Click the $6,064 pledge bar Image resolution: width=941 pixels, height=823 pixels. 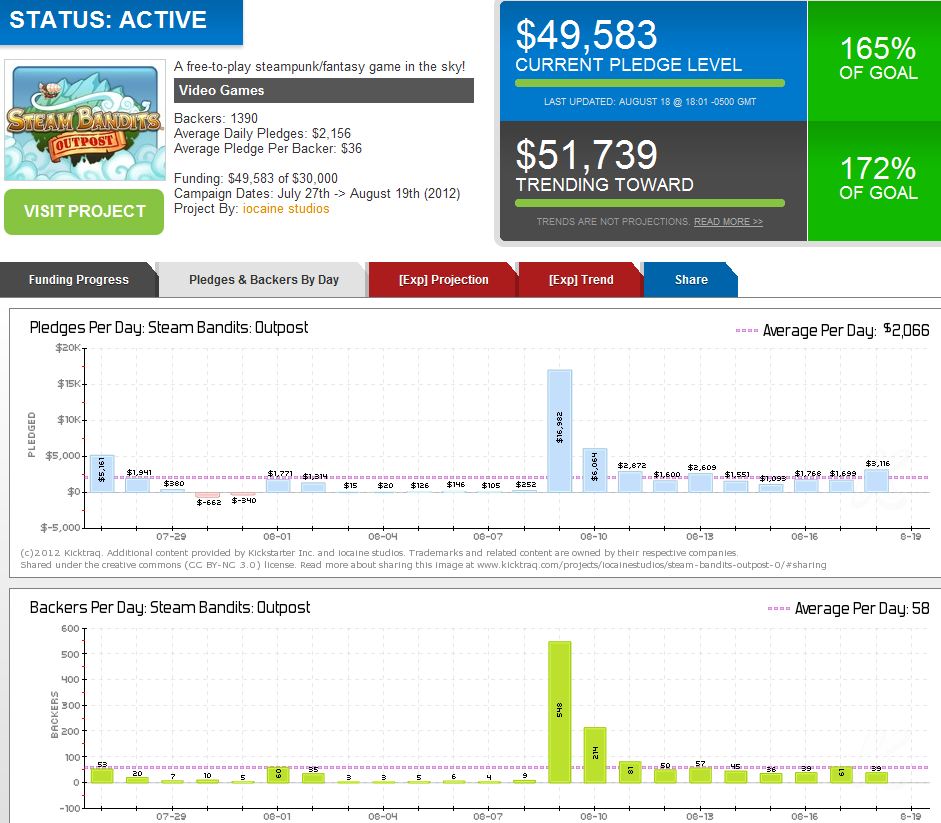[x=595, y=470]
